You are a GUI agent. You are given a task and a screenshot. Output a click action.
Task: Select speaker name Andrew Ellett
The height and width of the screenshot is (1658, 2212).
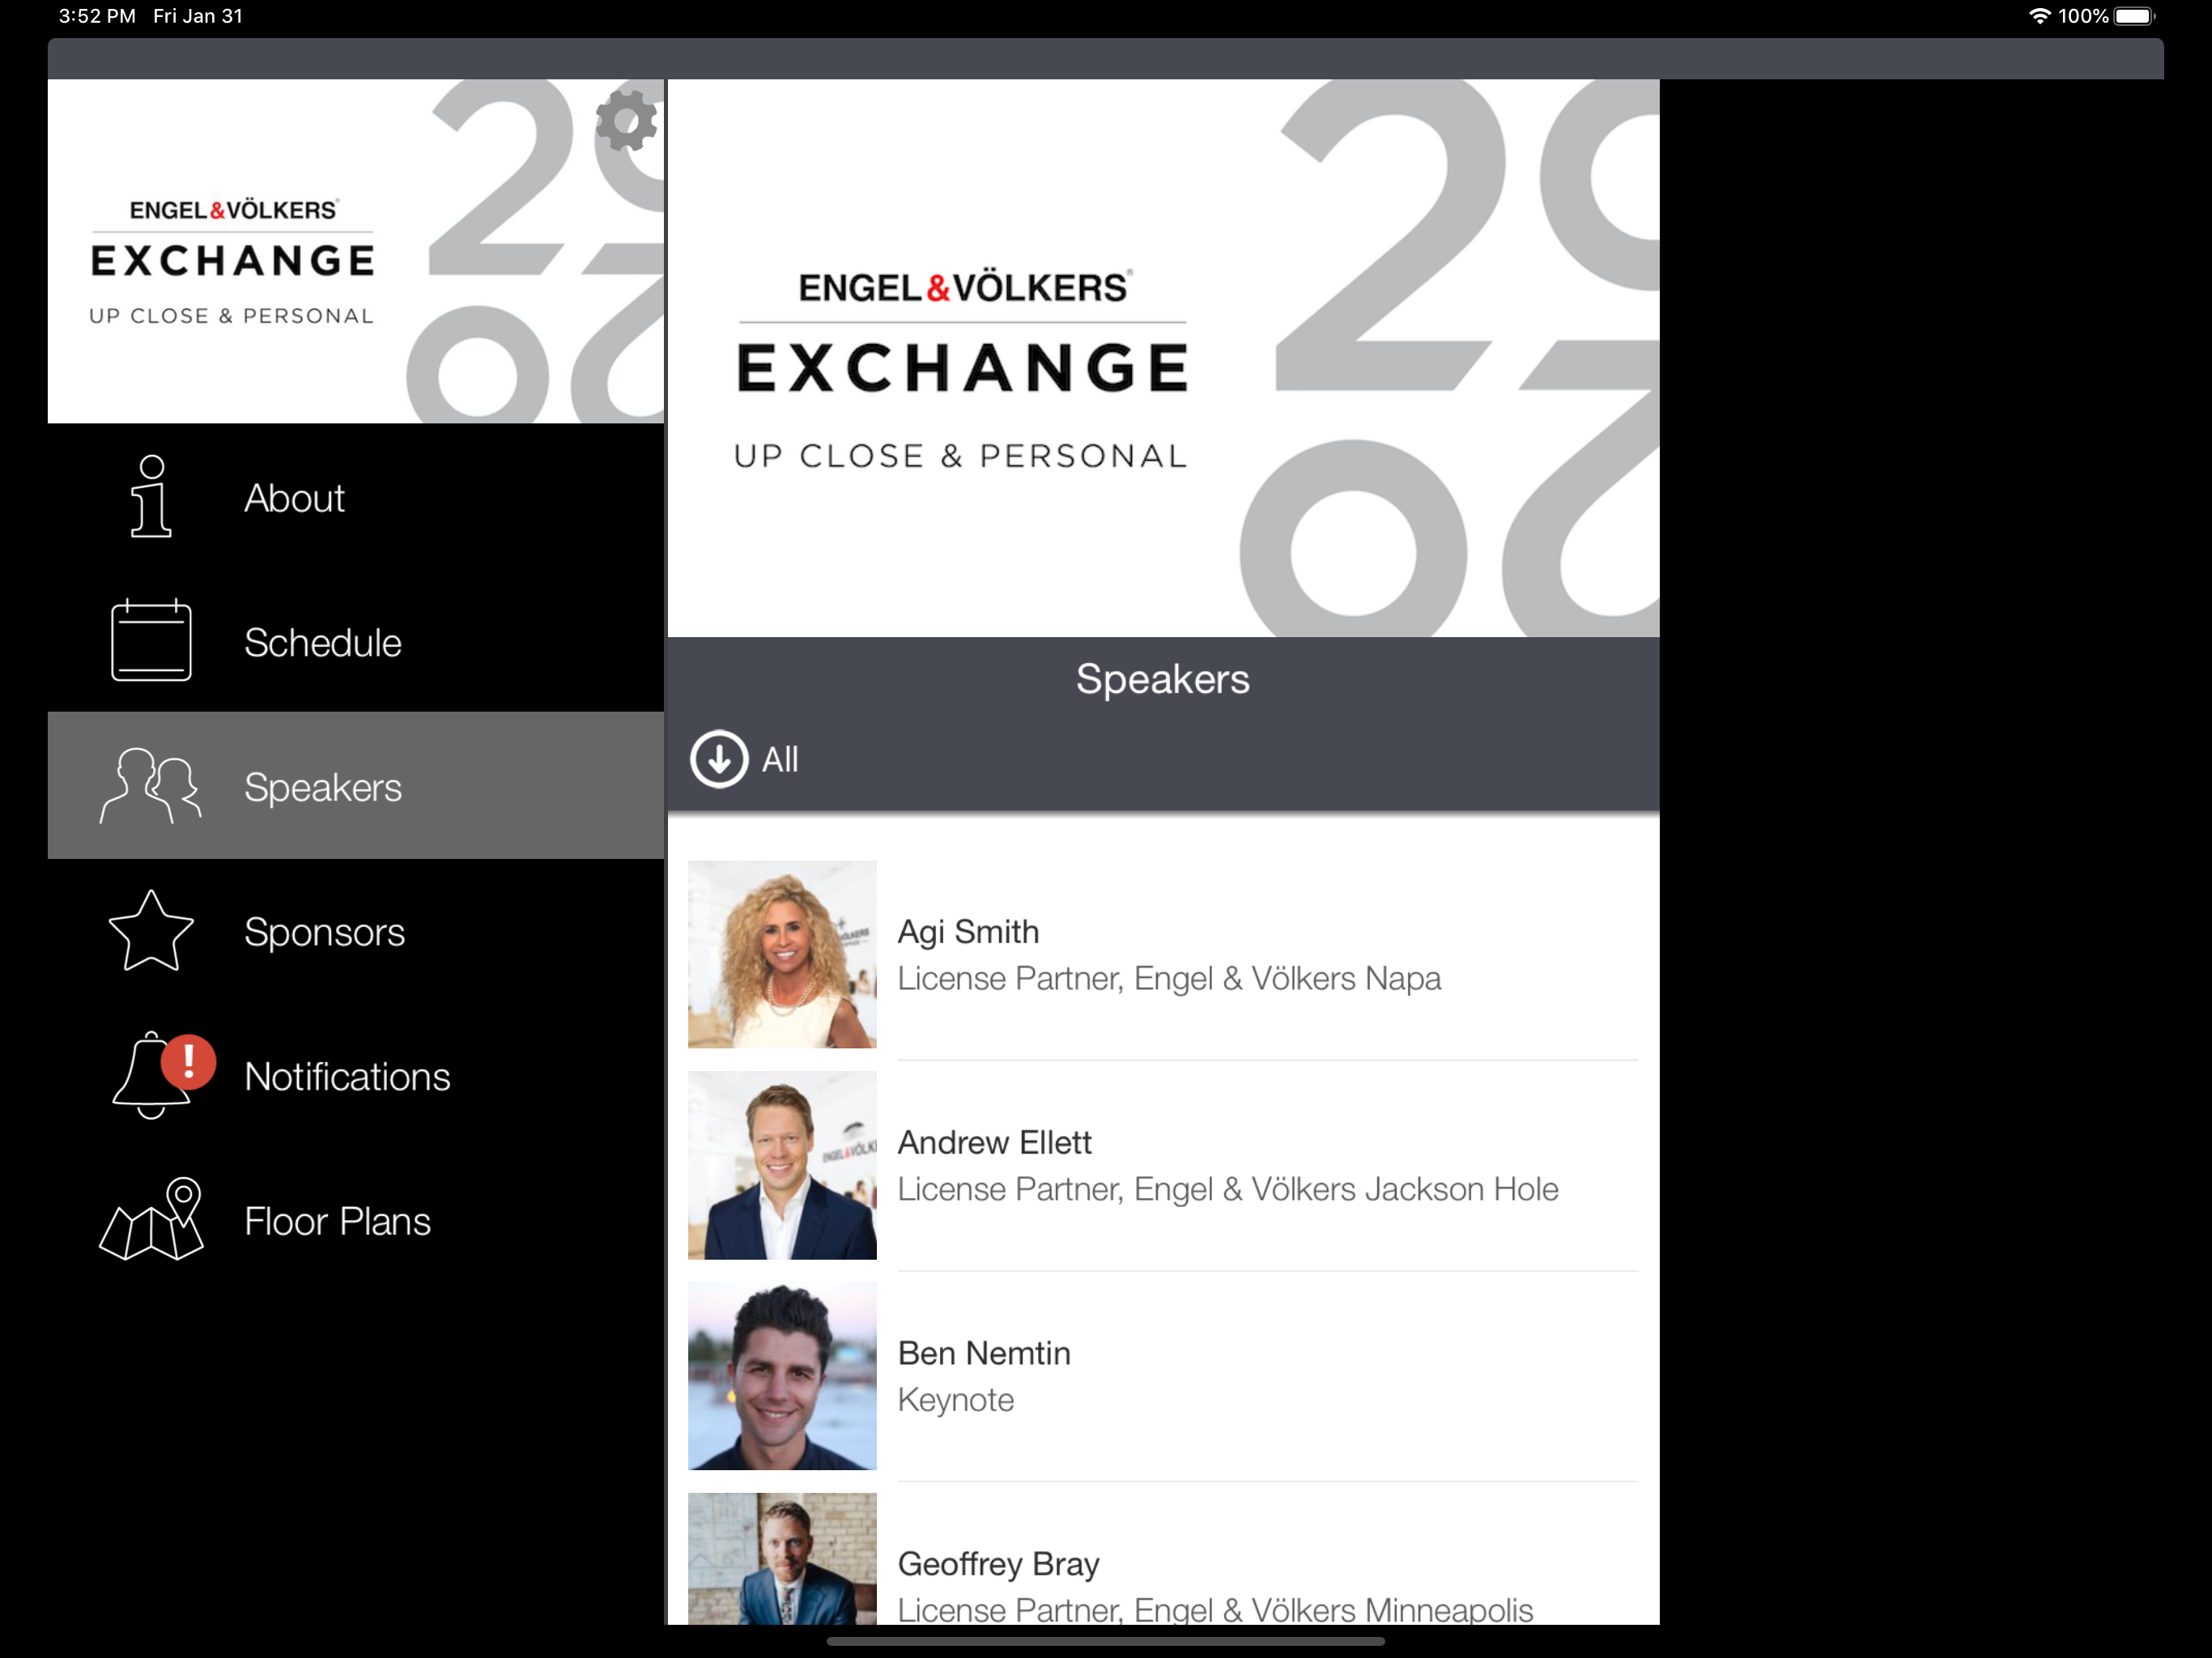coord(994,1142)
